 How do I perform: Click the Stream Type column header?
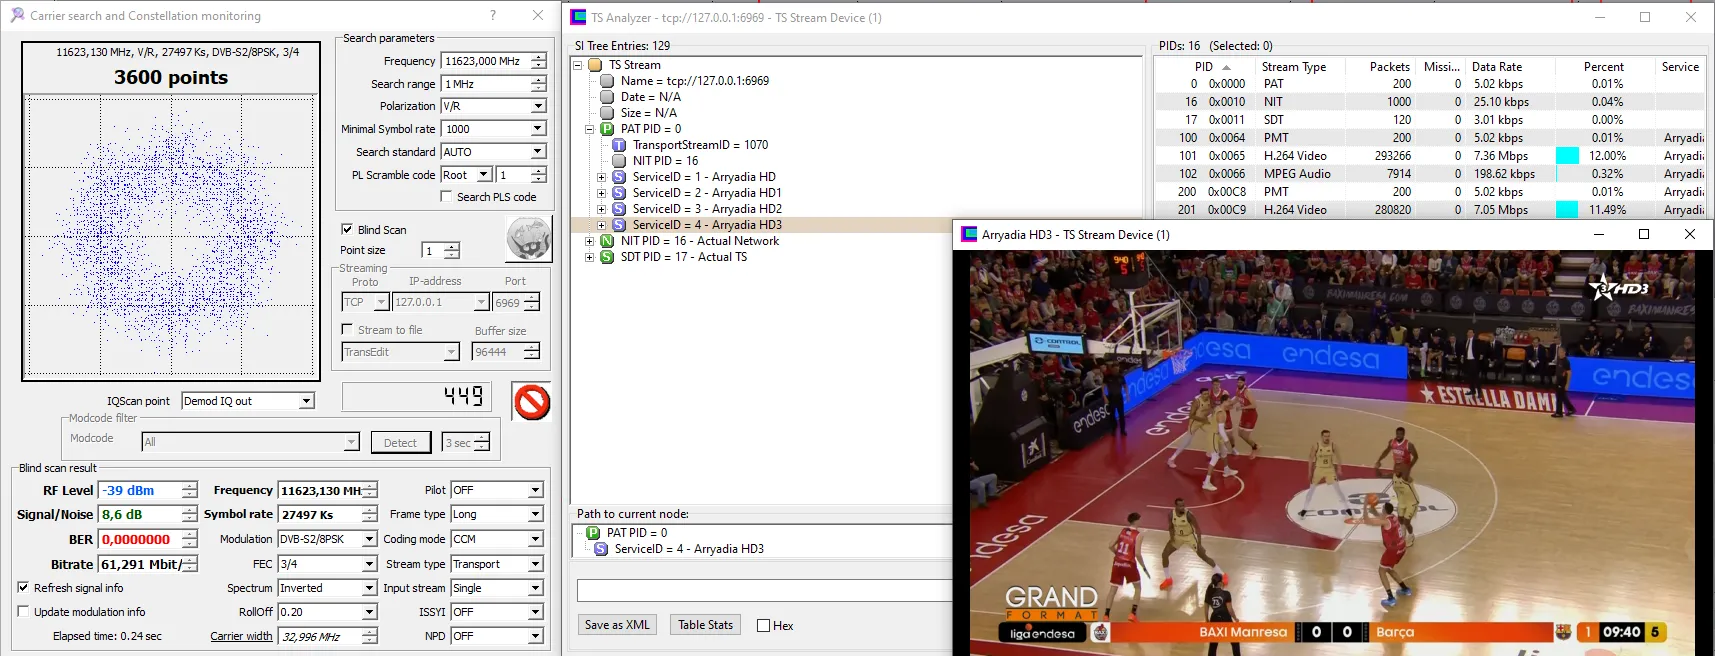1294,67
